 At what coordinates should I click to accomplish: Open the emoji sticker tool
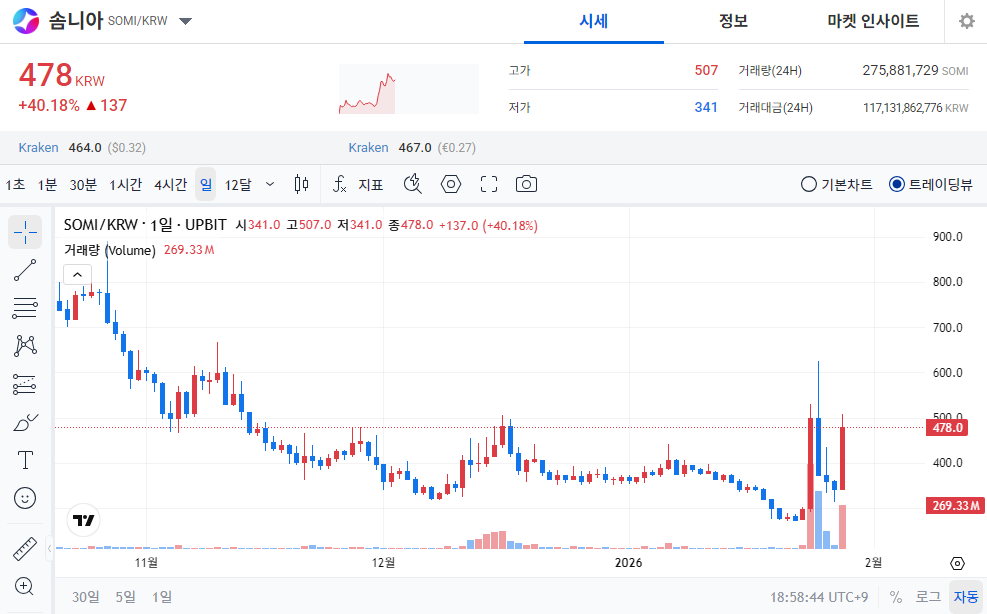click(x=25, y=497)
